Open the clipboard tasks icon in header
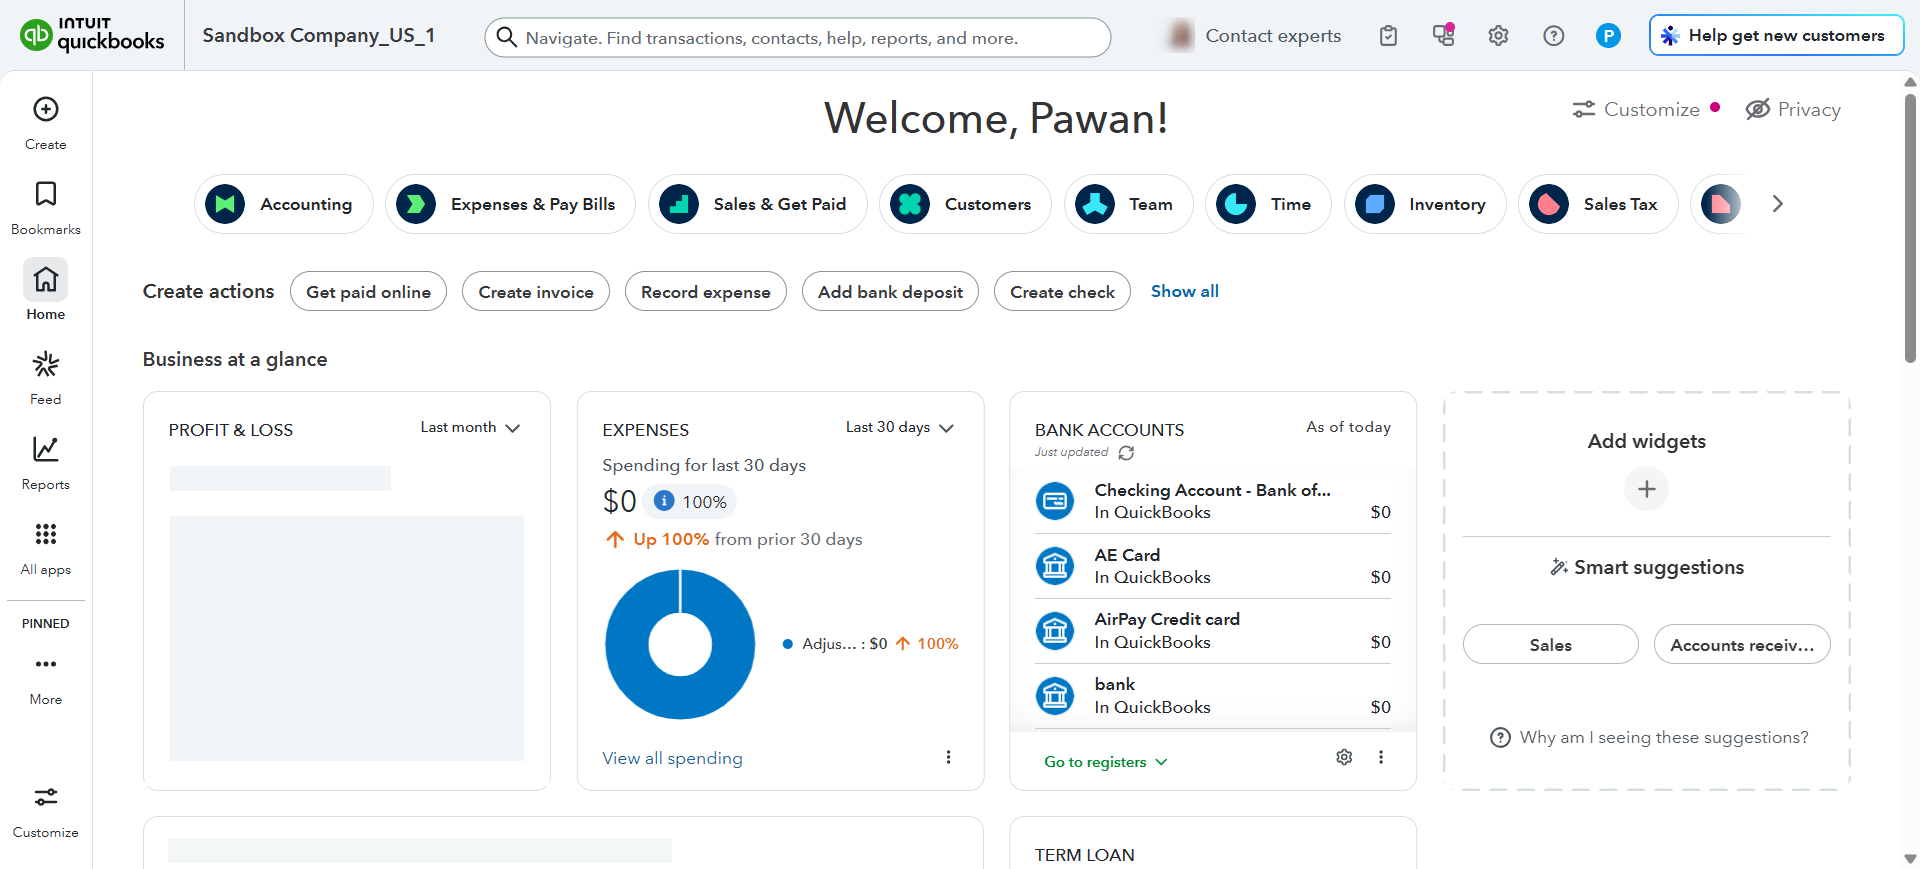The width and height of the screenshot is (1920, 869). point(1388,36)
